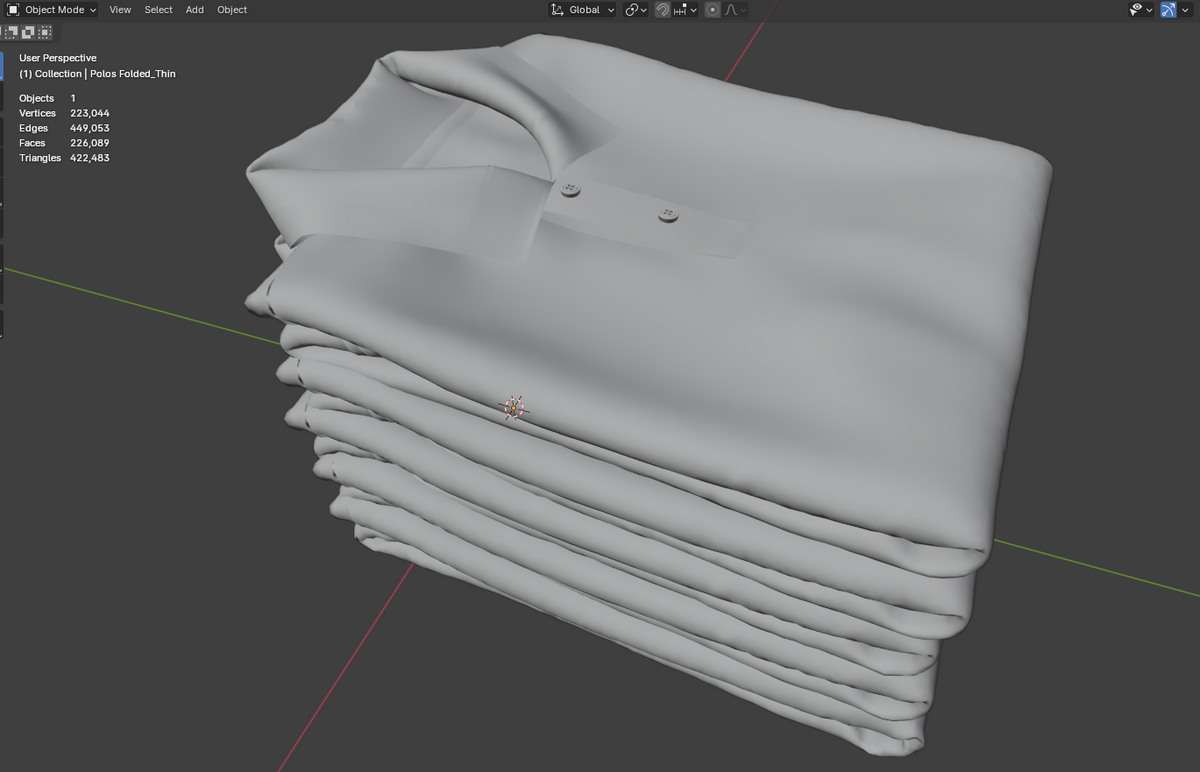The height and width of the screenshot is (772, 1200).
Task: Open the Object menu
Action: point(232,10)
